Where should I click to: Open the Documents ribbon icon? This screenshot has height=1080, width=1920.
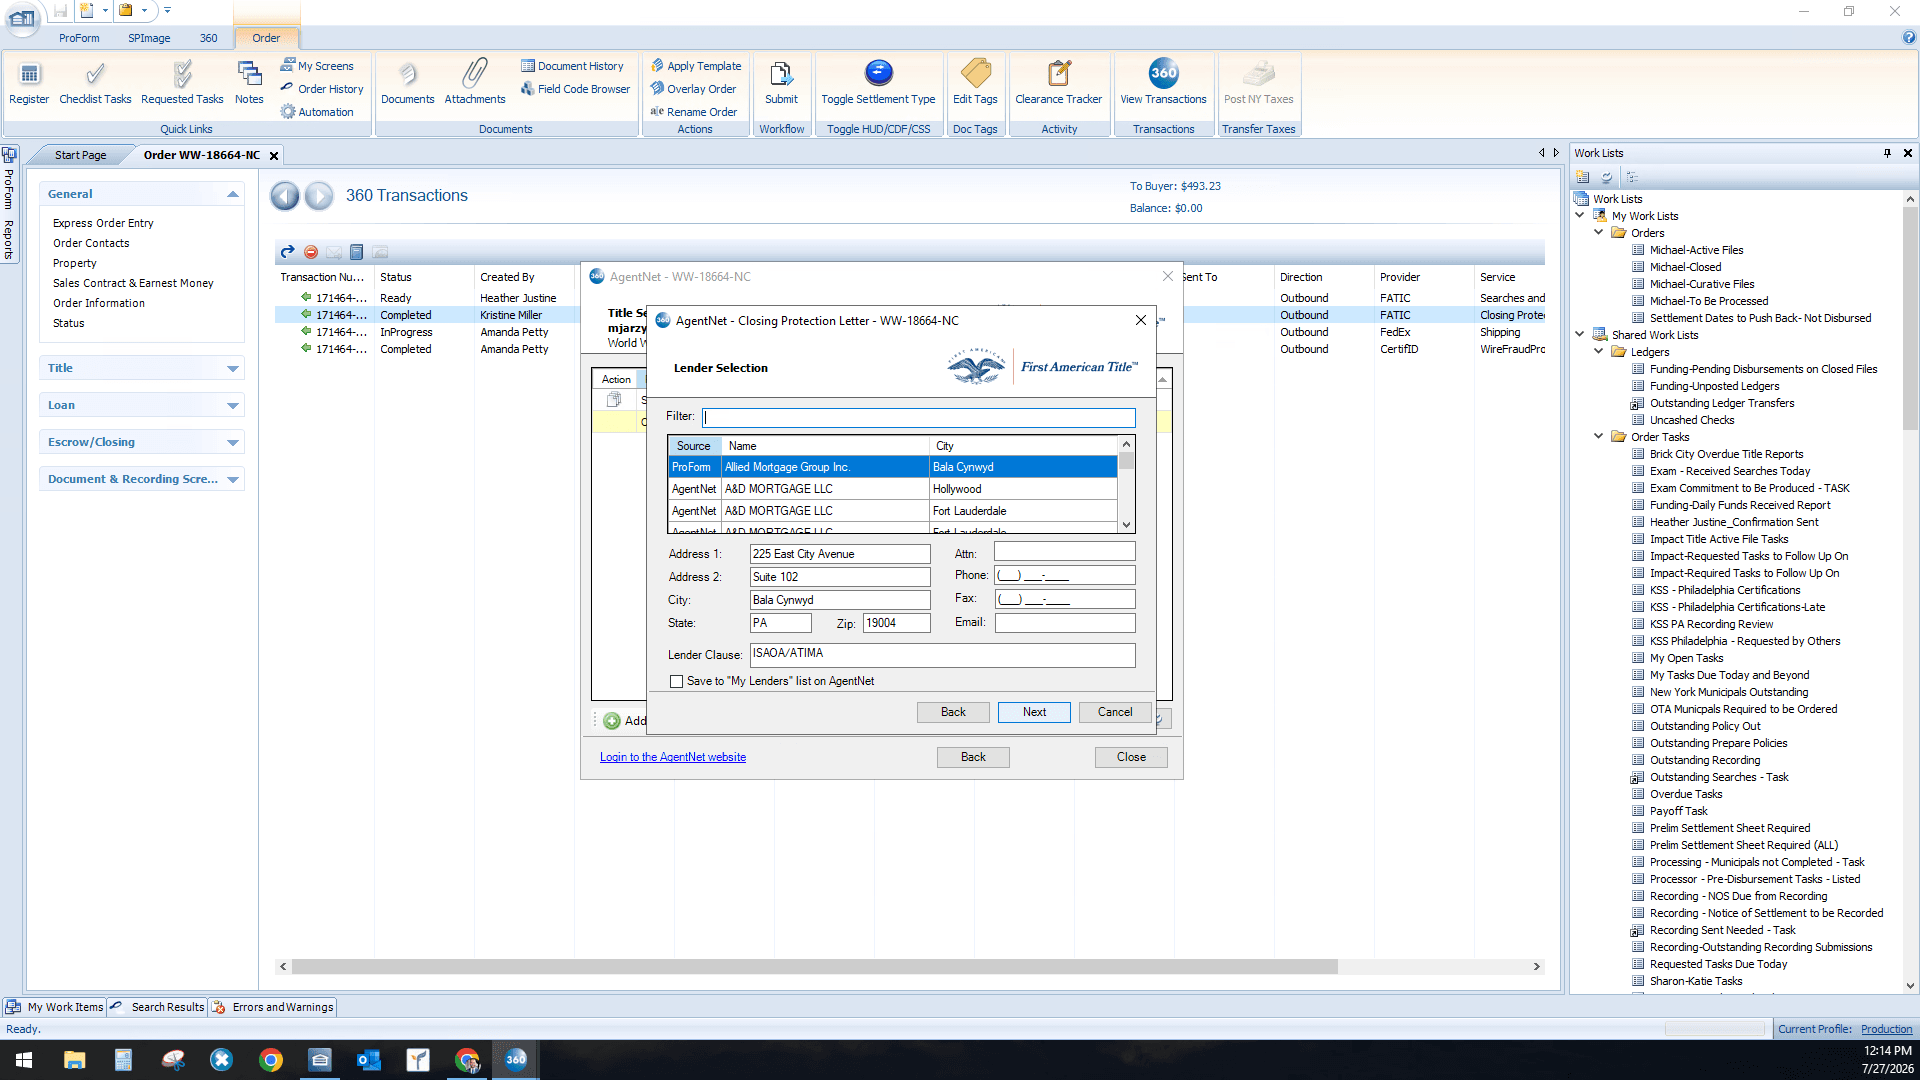tap(407, 82)
